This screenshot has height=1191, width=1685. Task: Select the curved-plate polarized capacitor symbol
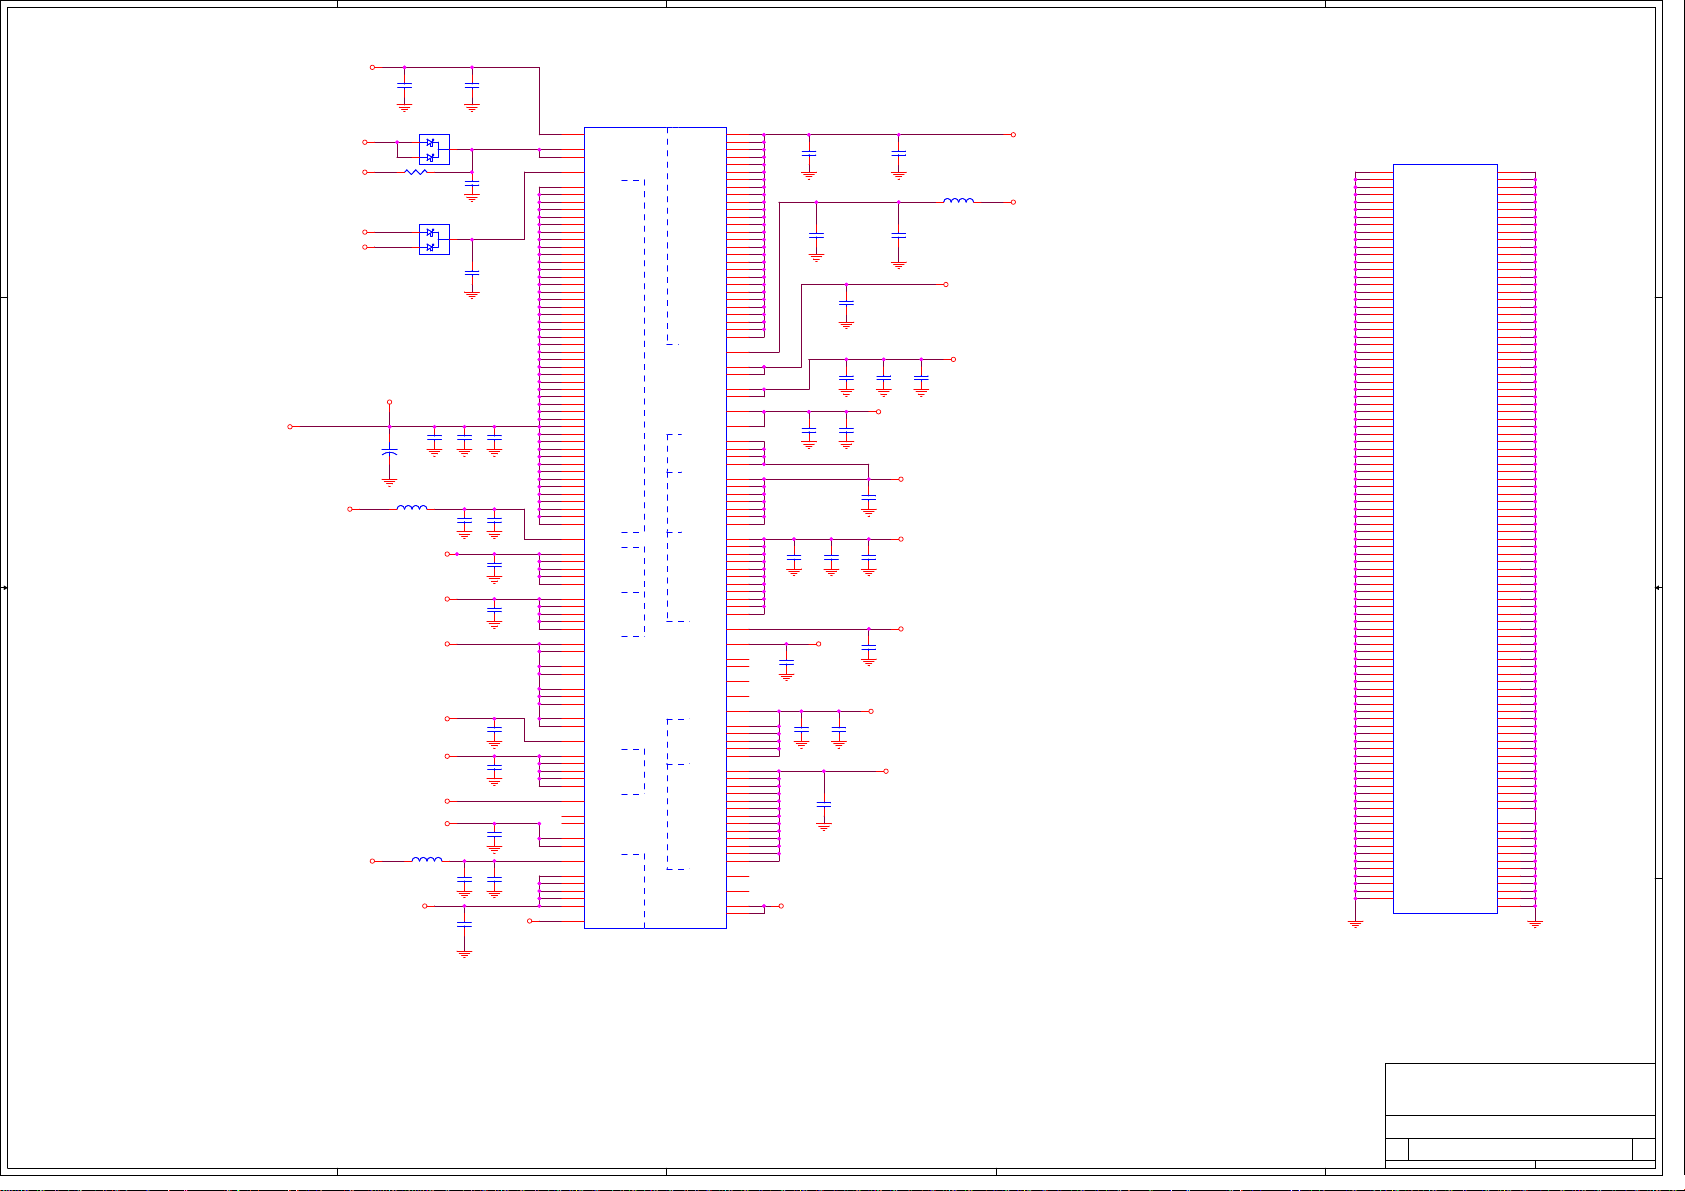click(389, 454)
